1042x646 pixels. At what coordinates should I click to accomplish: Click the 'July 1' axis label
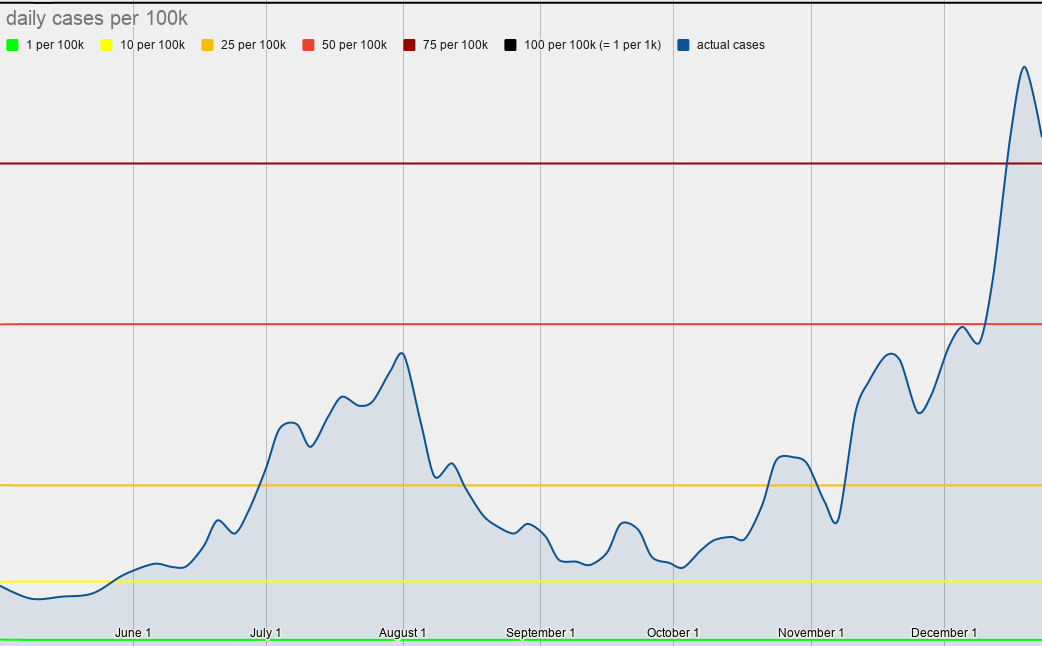(265, 633)
